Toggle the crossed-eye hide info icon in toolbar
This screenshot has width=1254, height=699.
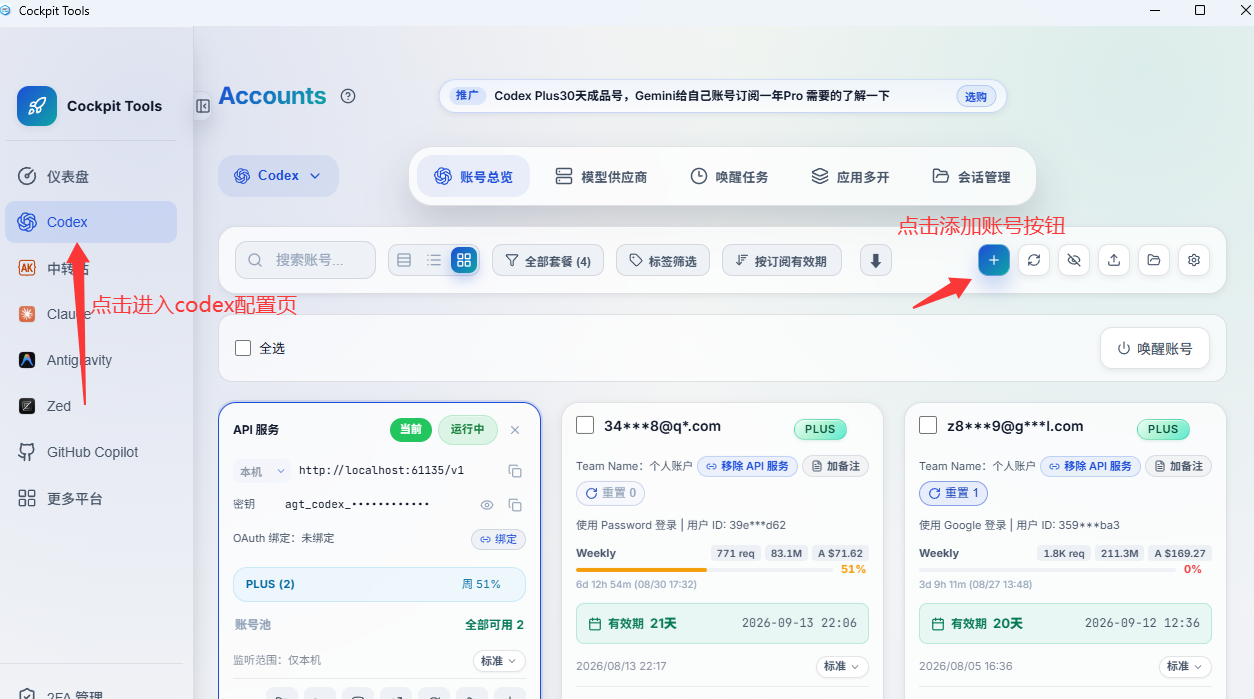[1074, 260]
